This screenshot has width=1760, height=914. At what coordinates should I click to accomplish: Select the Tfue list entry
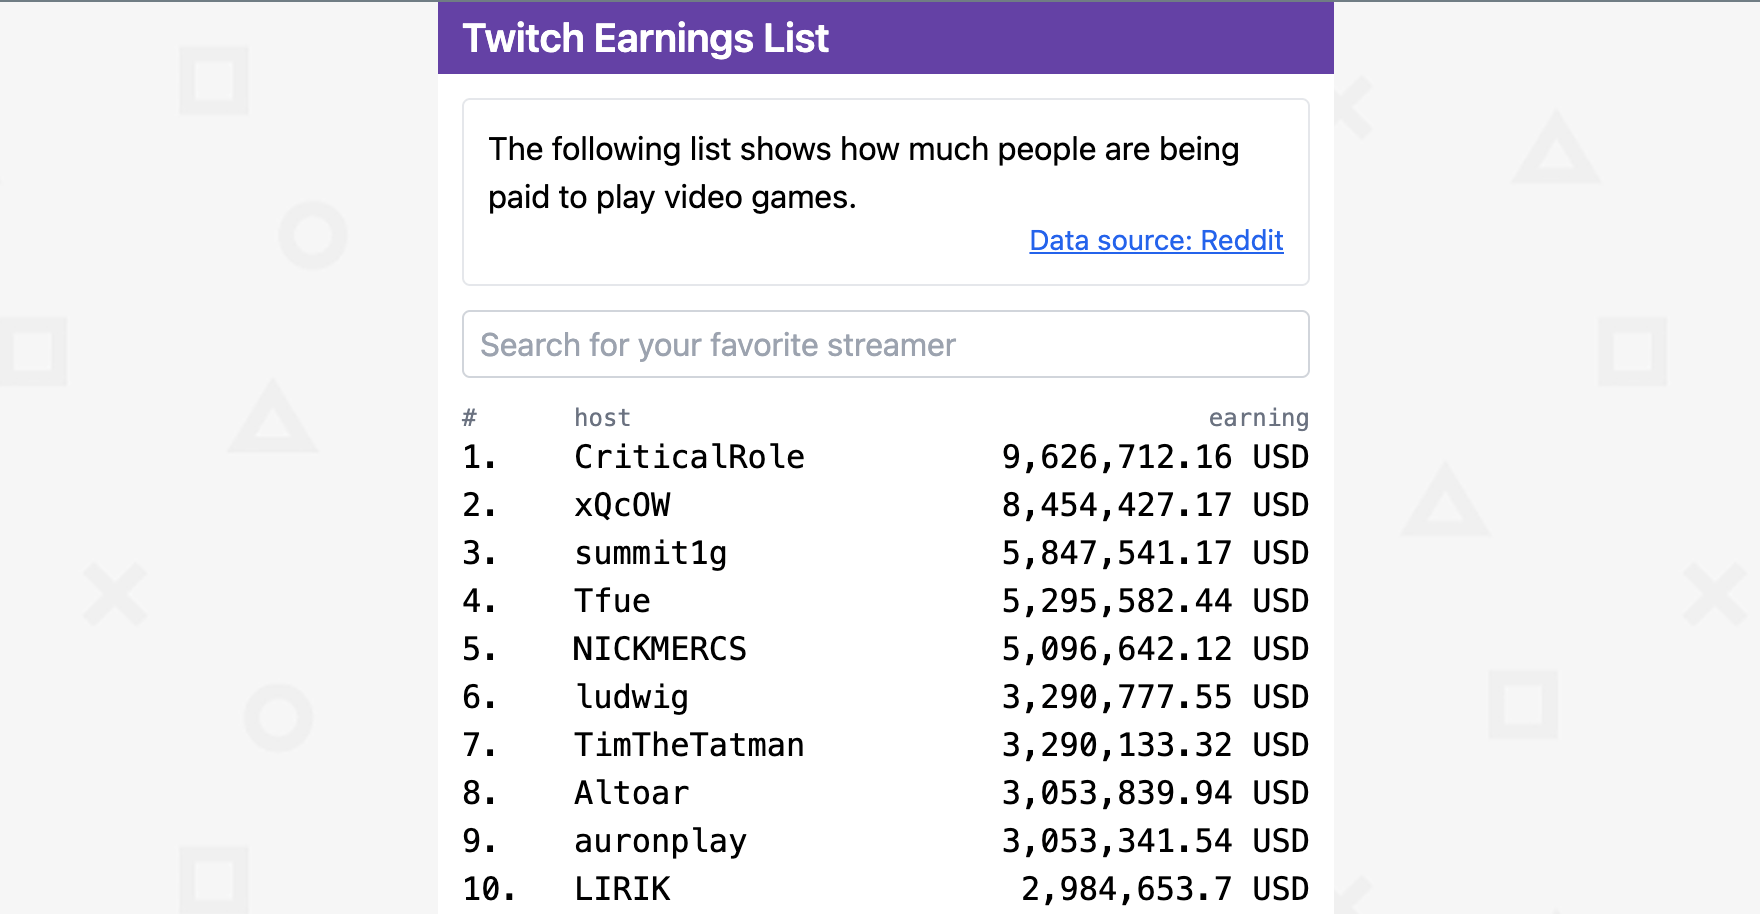[613, 601]
